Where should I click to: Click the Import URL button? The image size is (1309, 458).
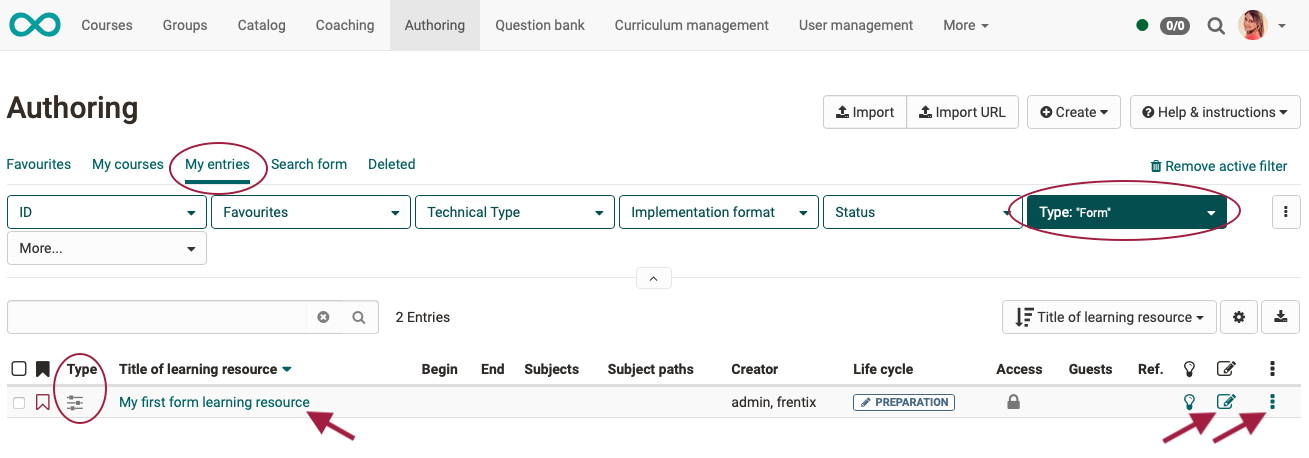(963, 112)
